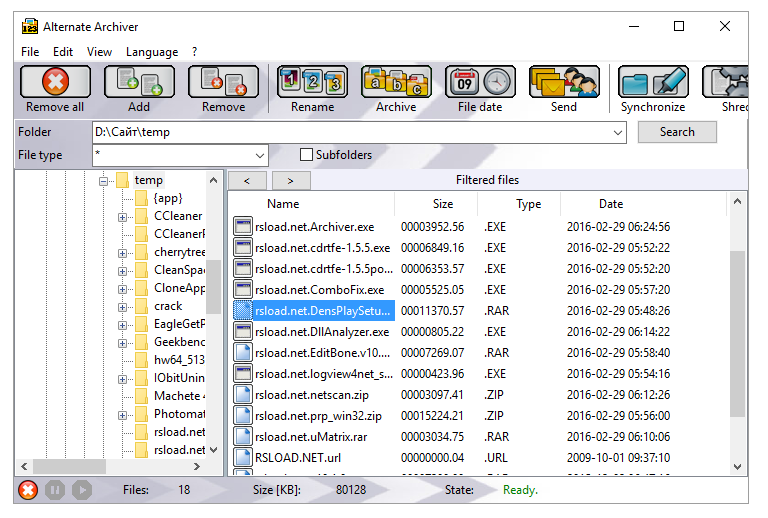Select the Machete folder in tree

point(179,396)
